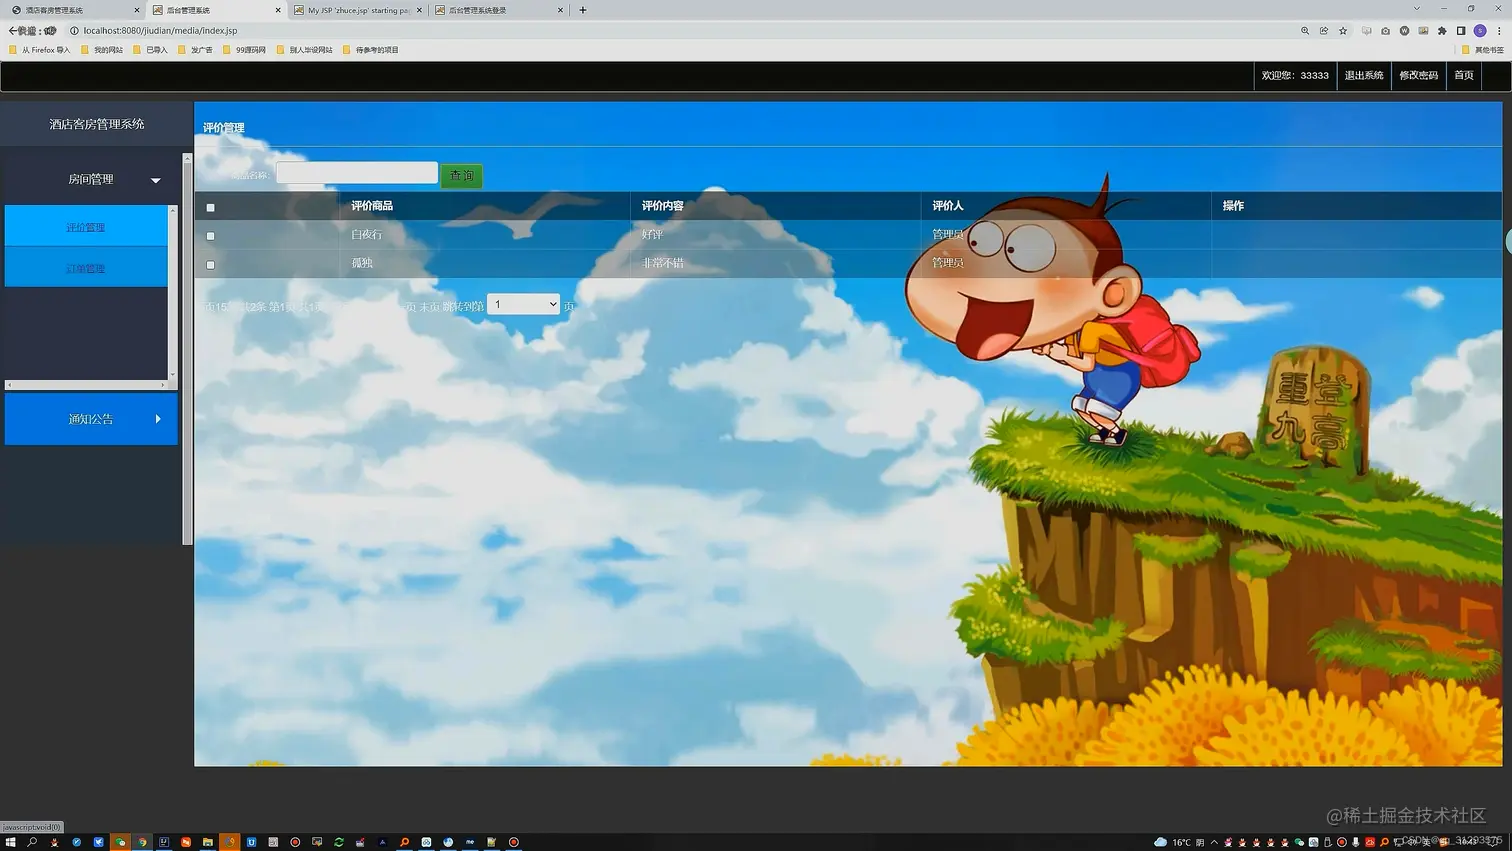Click the round W extension icon
Viewport: 1512px width, 851px height.
tap(1404, 31)
